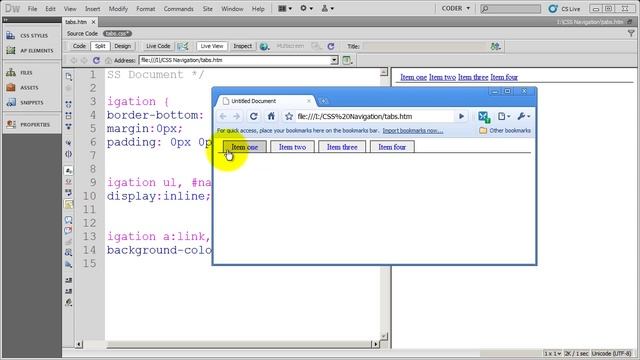Image resolution: width=640 pixels, height=360 pixels.
Task: Open a new tab in Chrome
Action: [324, 101]
